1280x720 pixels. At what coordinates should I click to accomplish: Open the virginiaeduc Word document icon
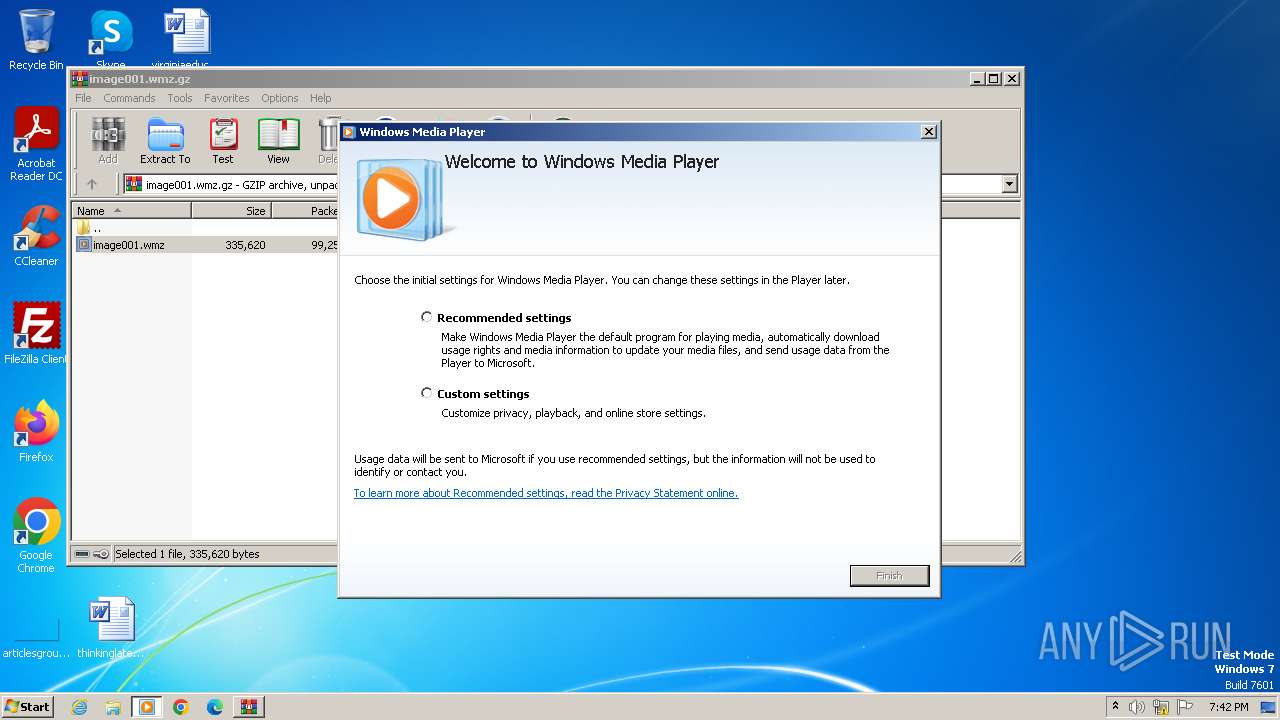click(187, 40)
